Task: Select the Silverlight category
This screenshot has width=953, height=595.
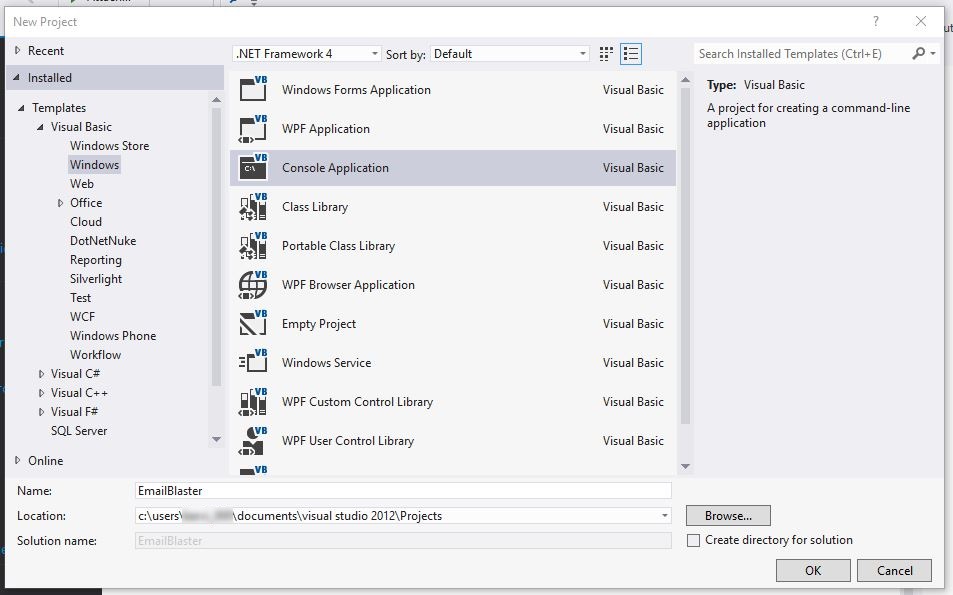Action: click(95, 279)
